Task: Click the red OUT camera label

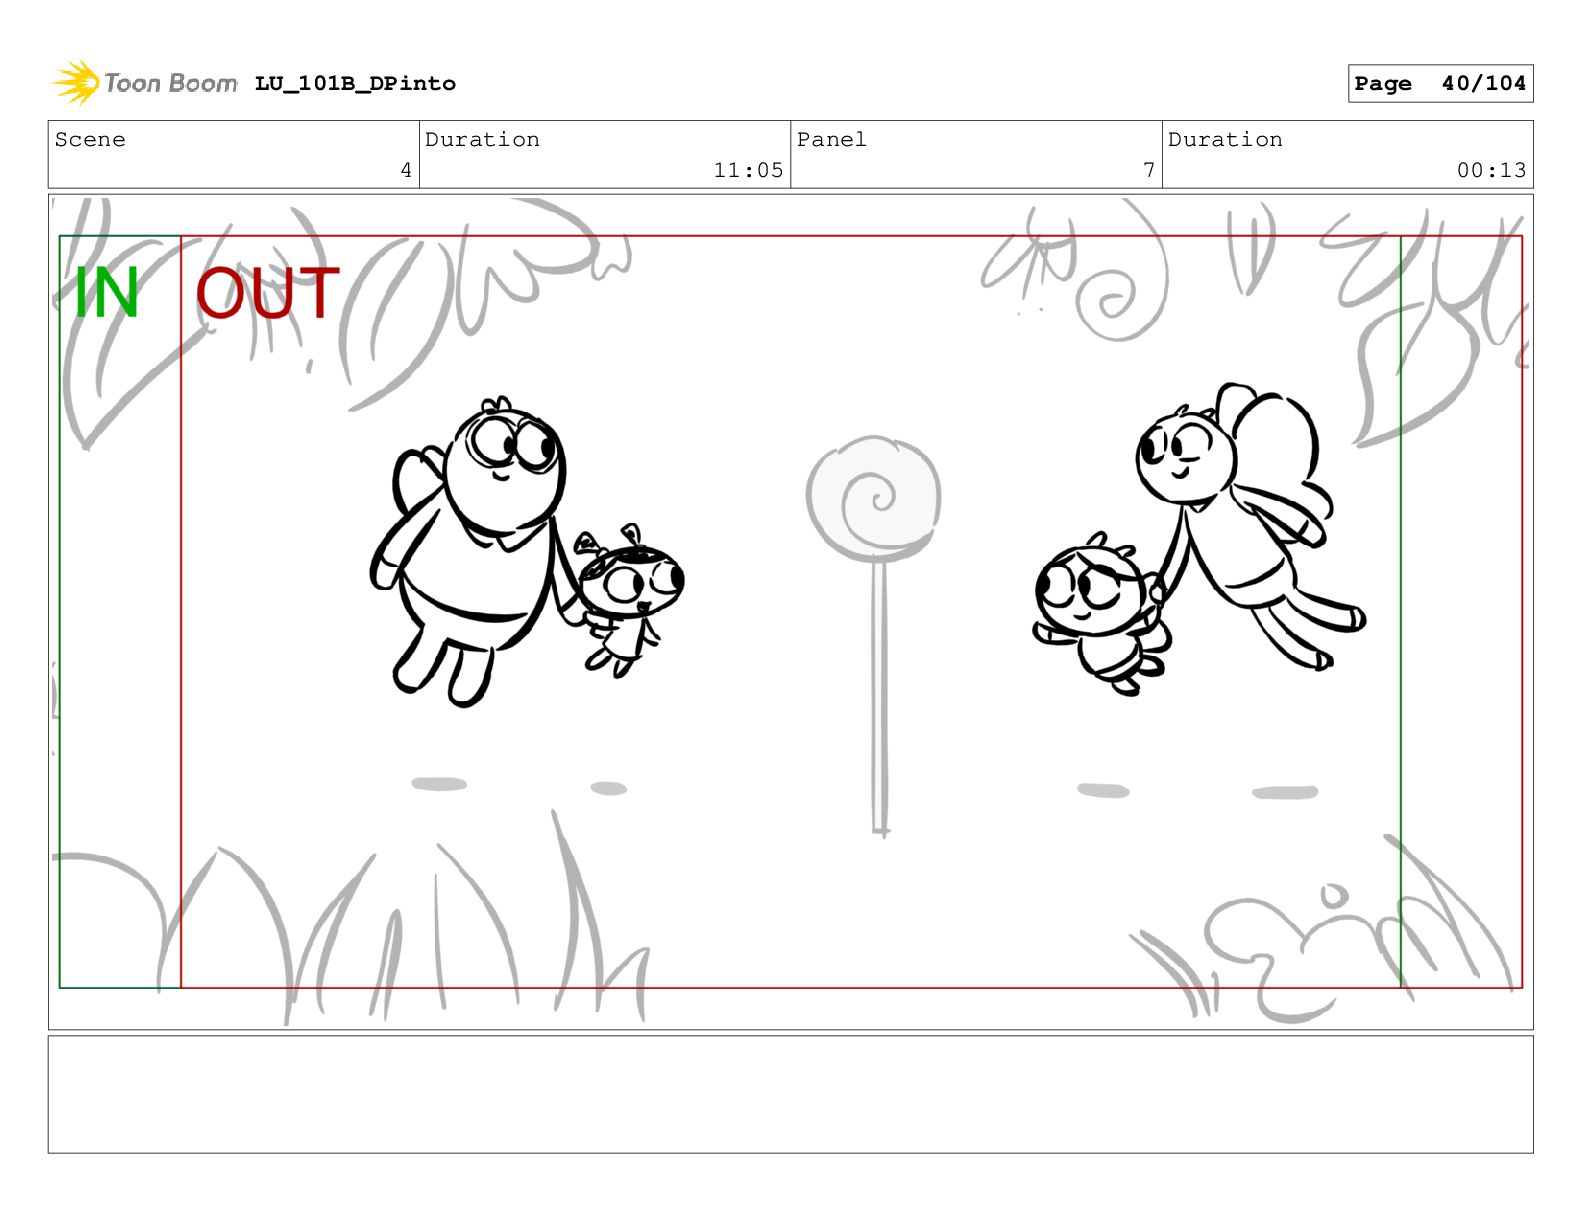Action: coord(268,294)
